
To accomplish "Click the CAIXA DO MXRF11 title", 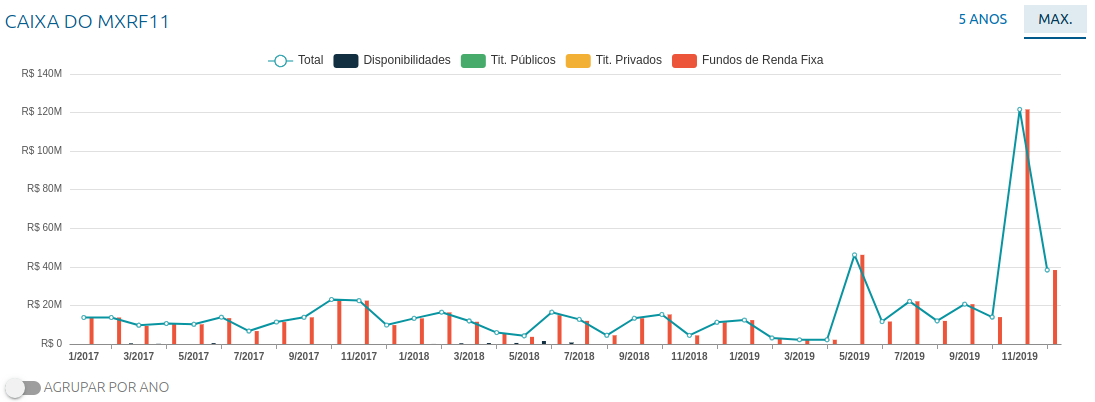I will coord(87,22).
